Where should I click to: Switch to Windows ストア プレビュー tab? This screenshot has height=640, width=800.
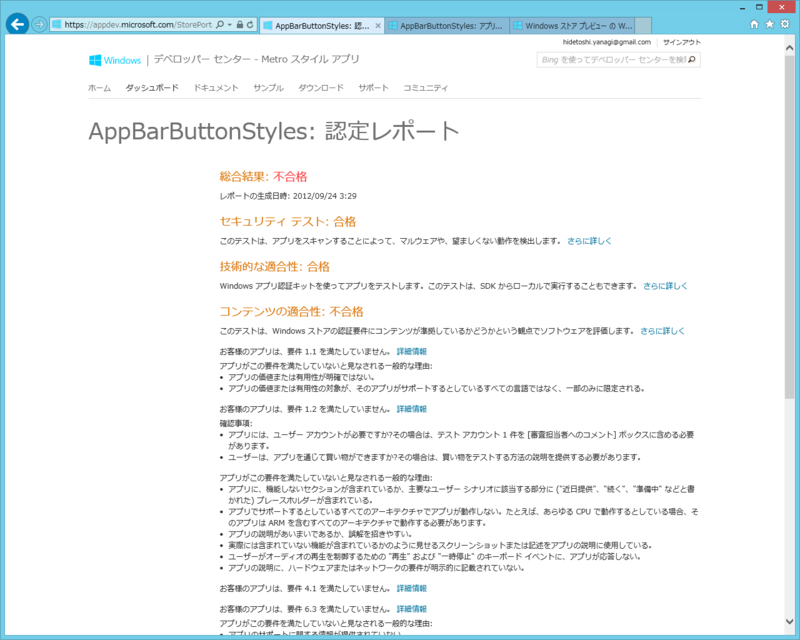tap(572, 26)
